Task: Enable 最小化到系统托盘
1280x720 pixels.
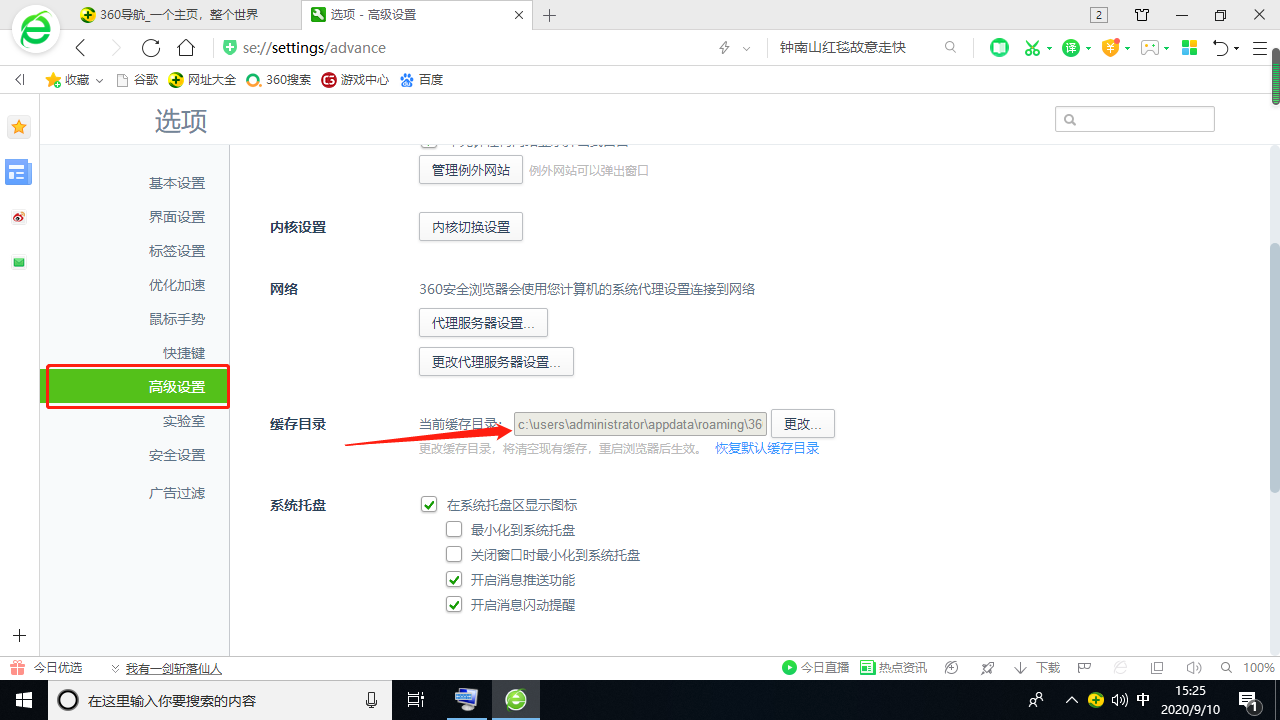Action: pos(454,529)
